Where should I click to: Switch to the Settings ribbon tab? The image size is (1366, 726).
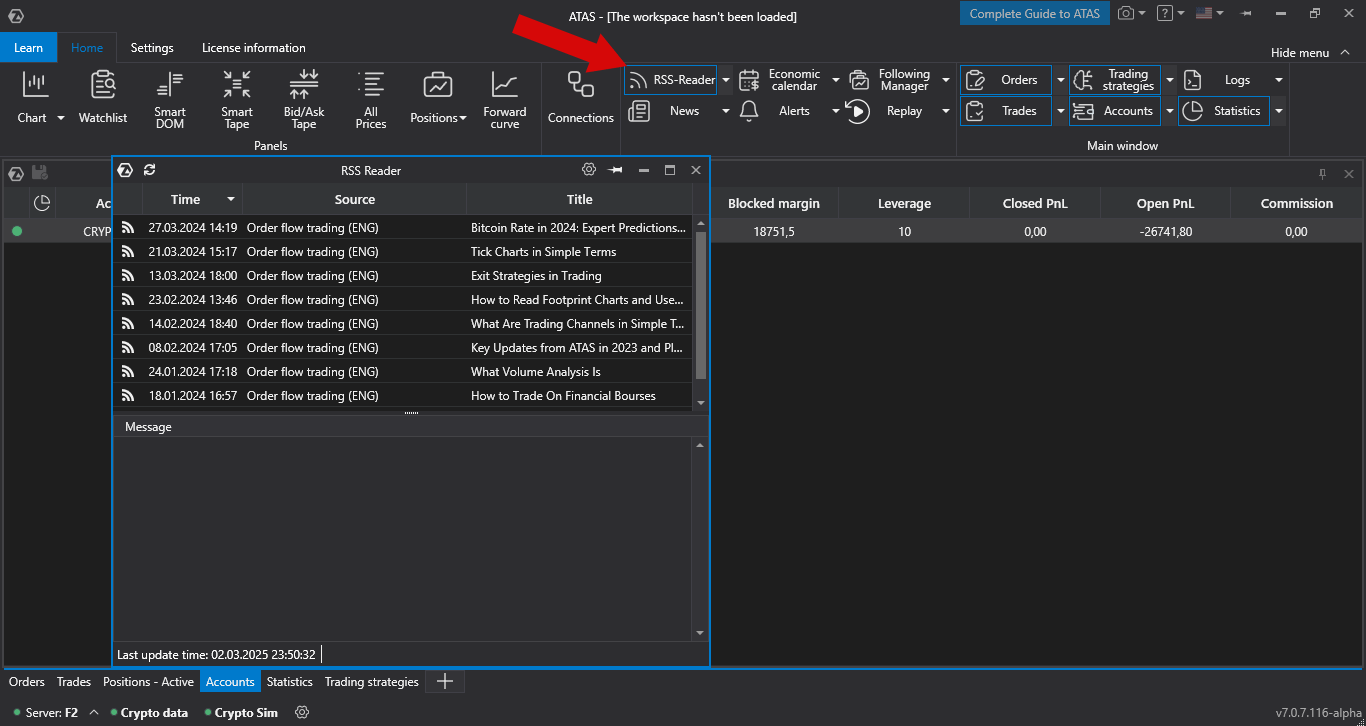coord(152,48)
